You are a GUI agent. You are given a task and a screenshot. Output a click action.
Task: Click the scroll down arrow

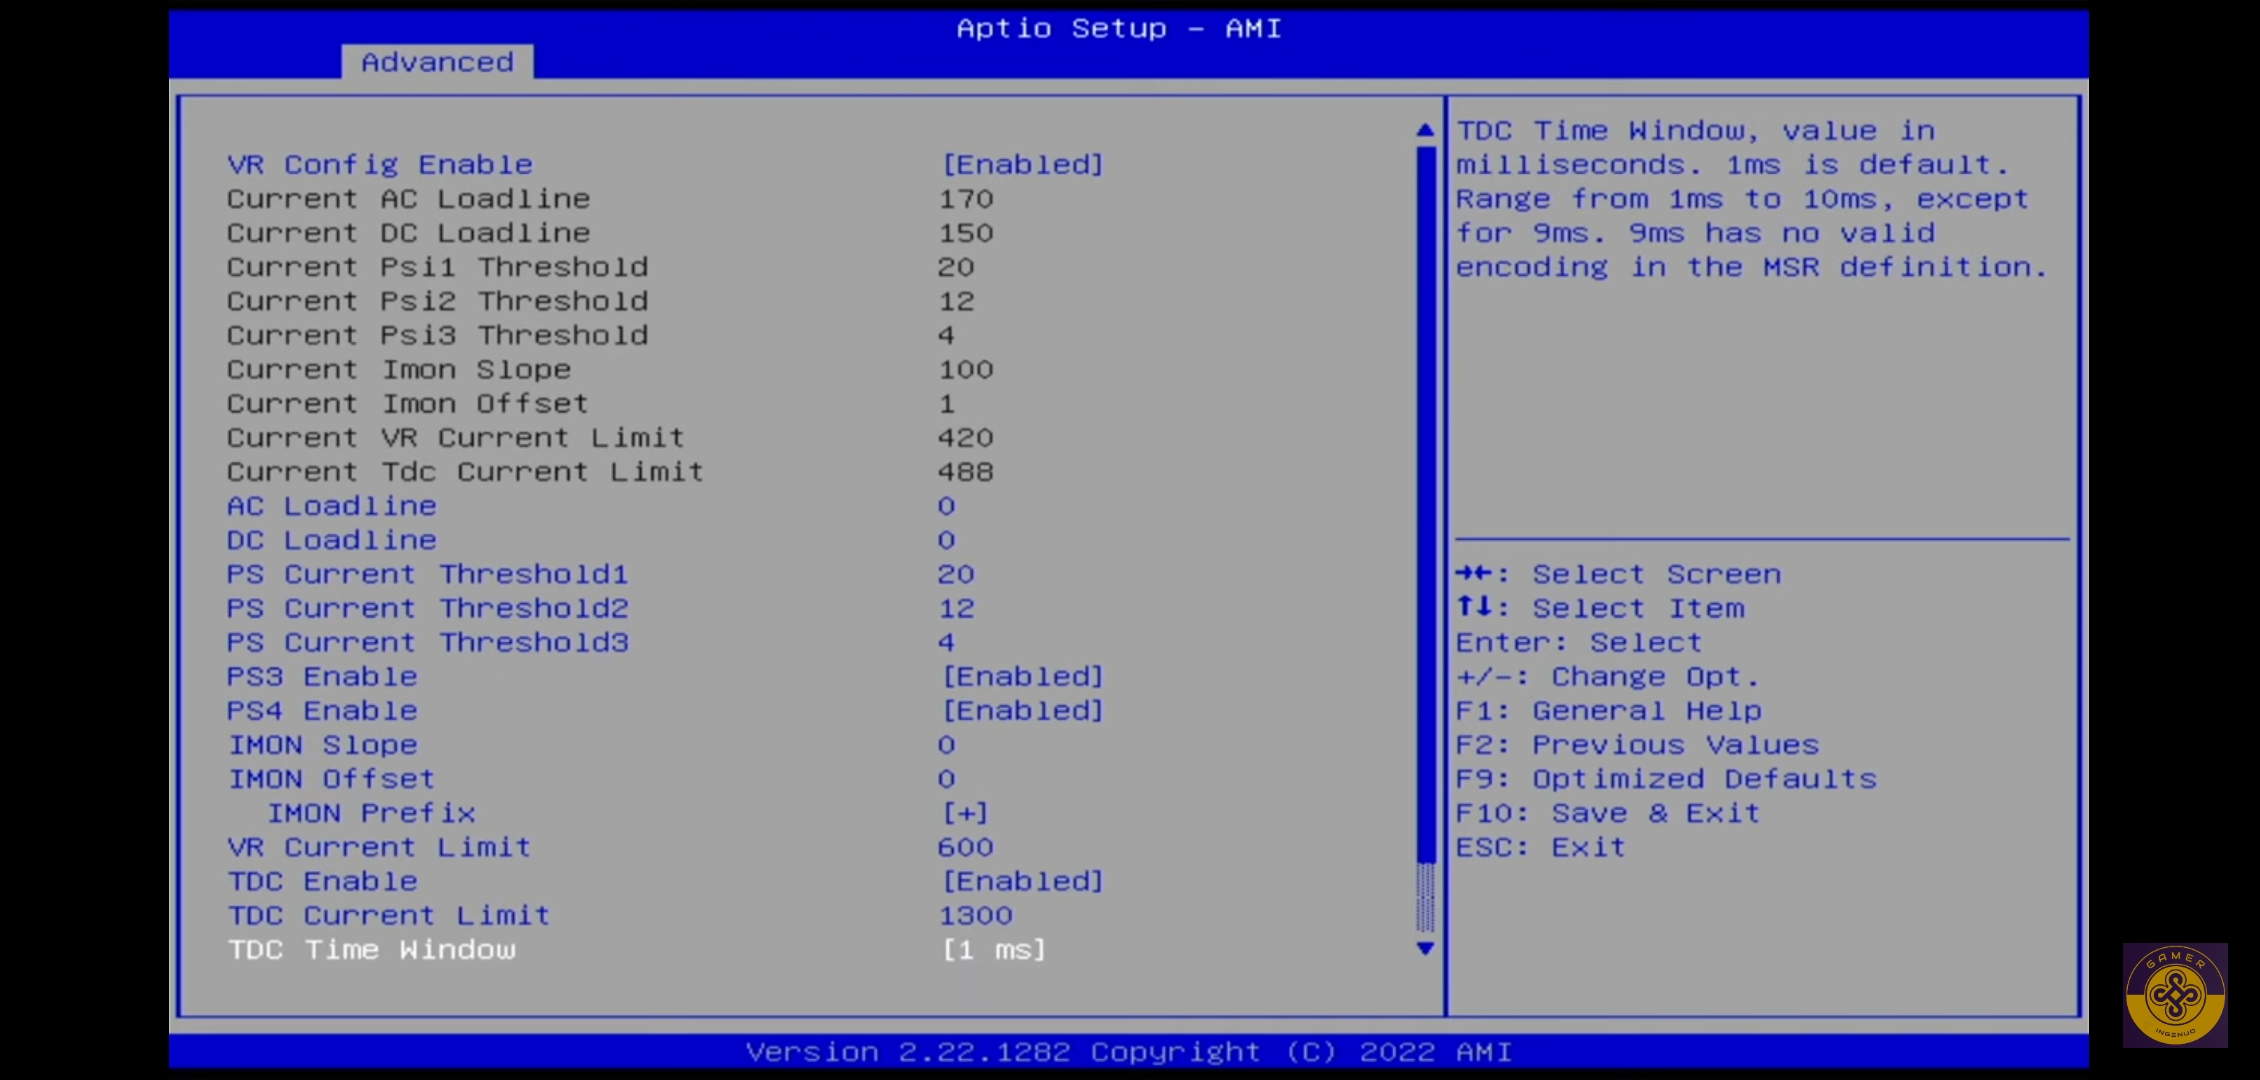coord(1425,948)
